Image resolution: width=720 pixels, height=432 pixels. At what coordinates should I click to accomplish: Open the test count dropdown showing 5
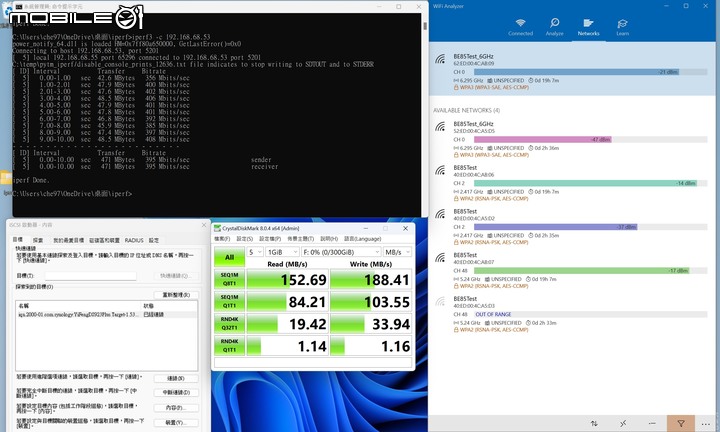(255, 252)
